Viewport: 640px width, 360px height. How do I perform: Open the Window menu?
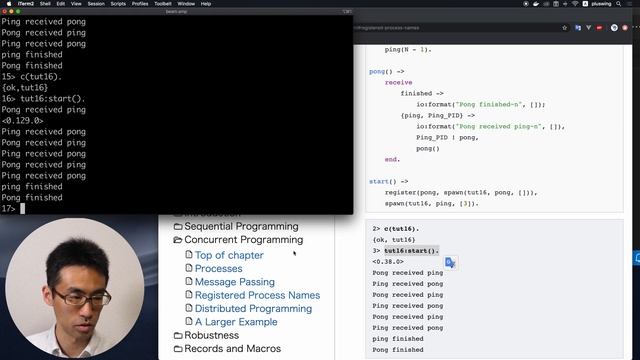186,4
